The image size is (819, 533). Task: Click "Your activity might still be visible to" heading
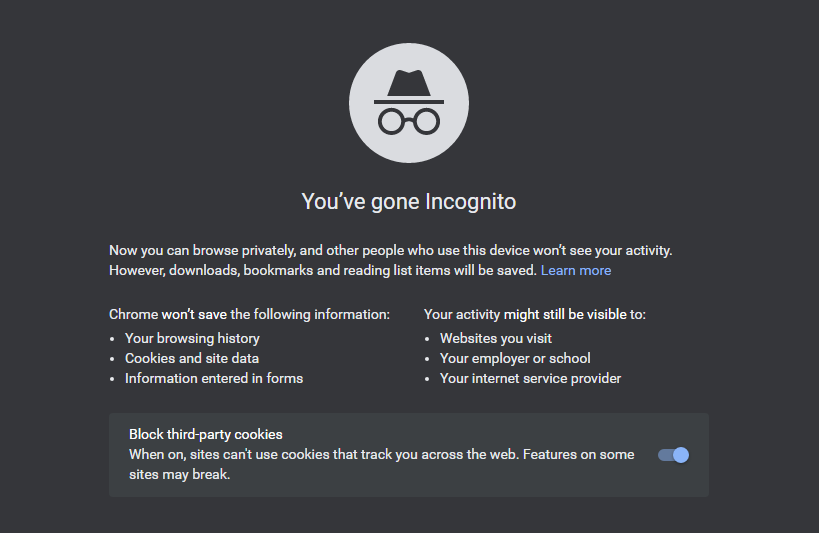tap(535, 314)
